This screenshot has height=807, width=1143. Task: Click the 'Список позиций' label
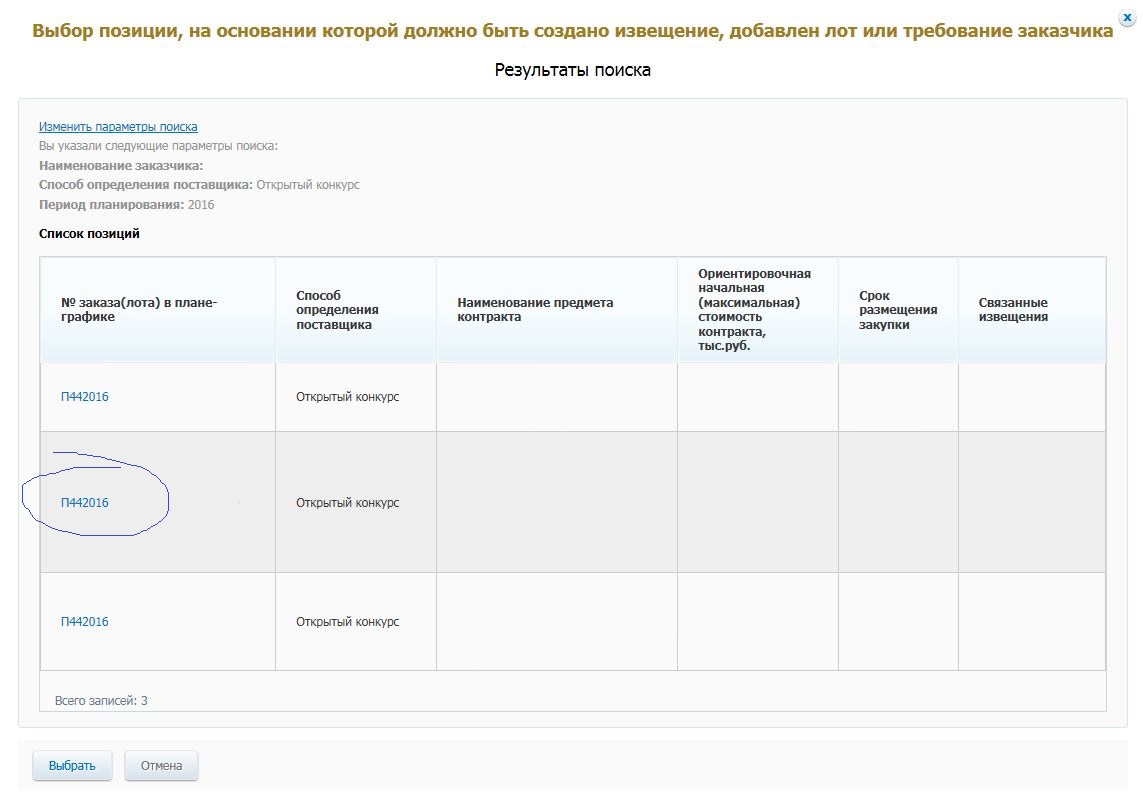click(89, 234)
